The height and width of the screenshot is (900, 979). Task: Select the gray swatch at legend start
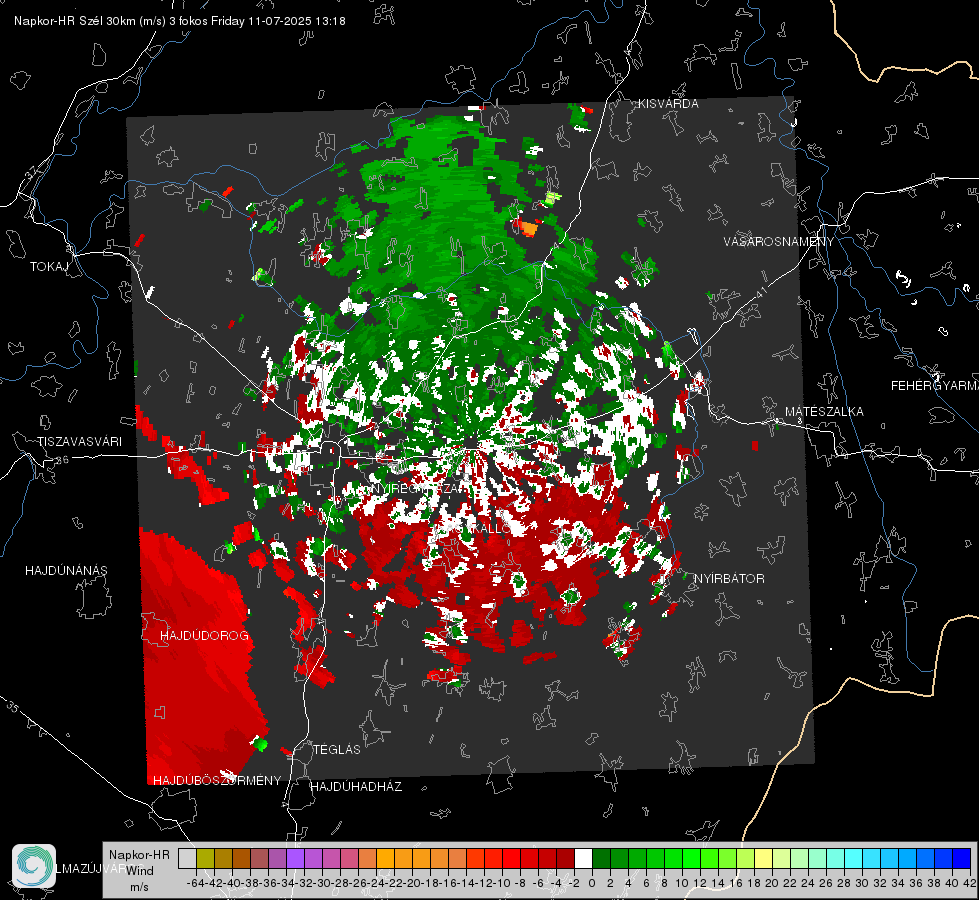[x=187, y=859]
